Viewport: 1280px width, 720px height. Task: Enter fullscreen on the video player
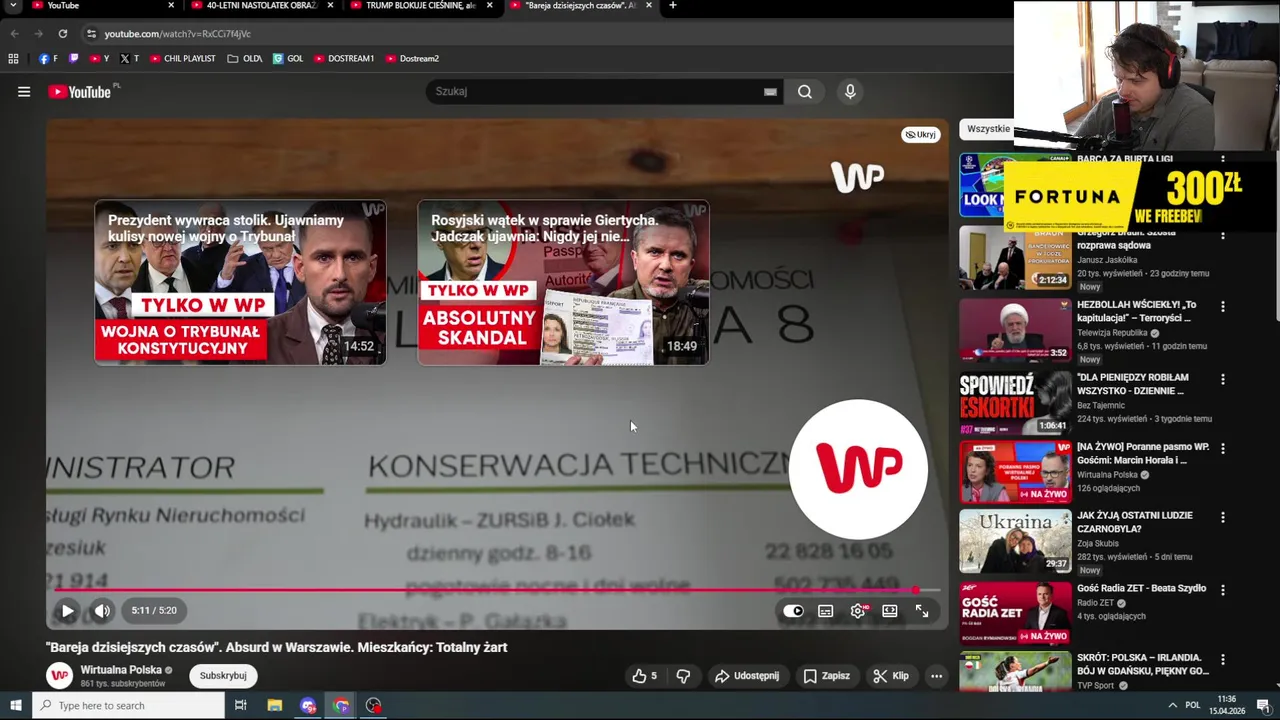tap(922, 611)
